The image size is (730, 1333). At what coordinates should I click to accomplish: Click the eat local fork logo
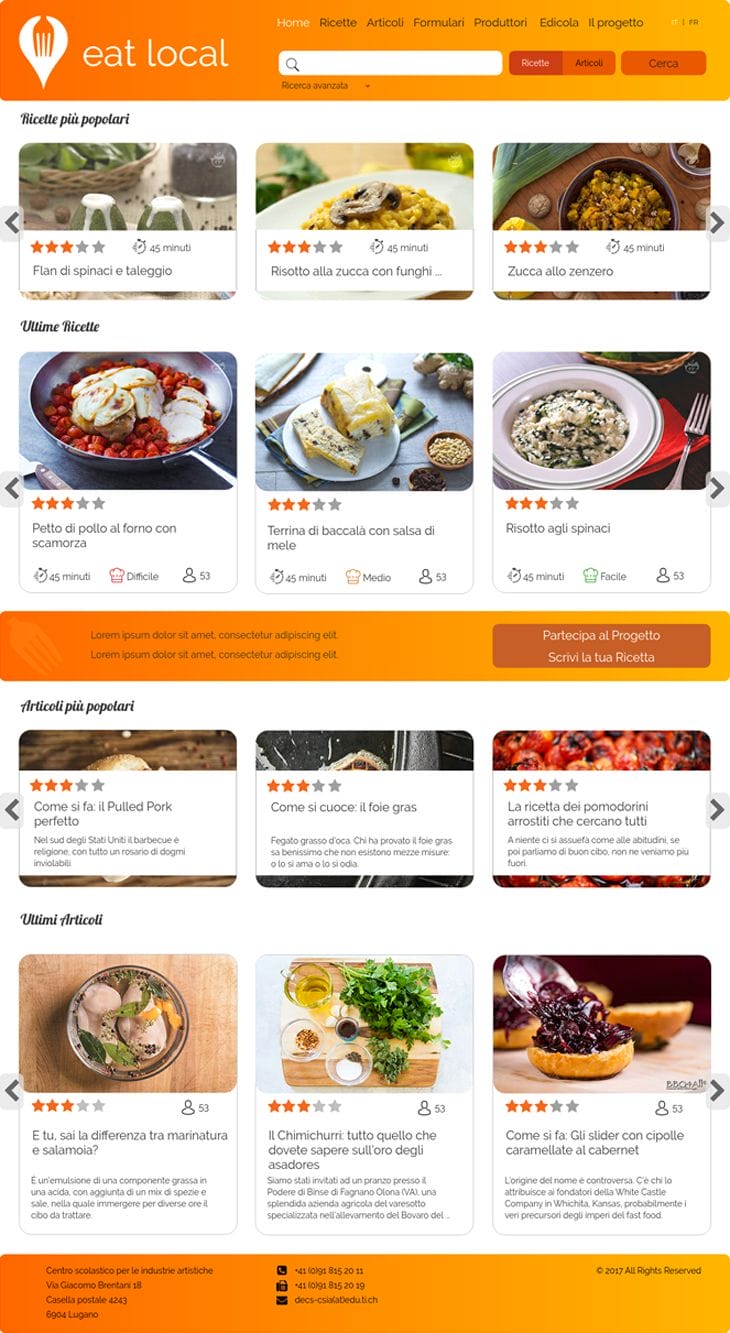(43, 52)
